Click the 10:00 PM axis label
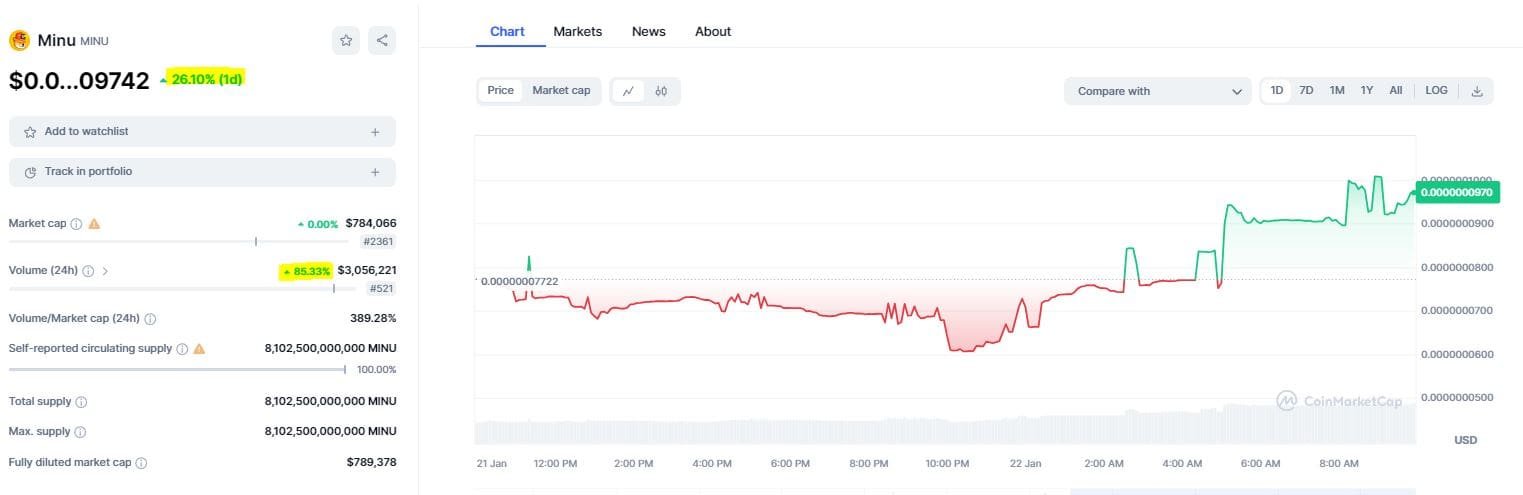1523x495 pixels. (947, 464)
